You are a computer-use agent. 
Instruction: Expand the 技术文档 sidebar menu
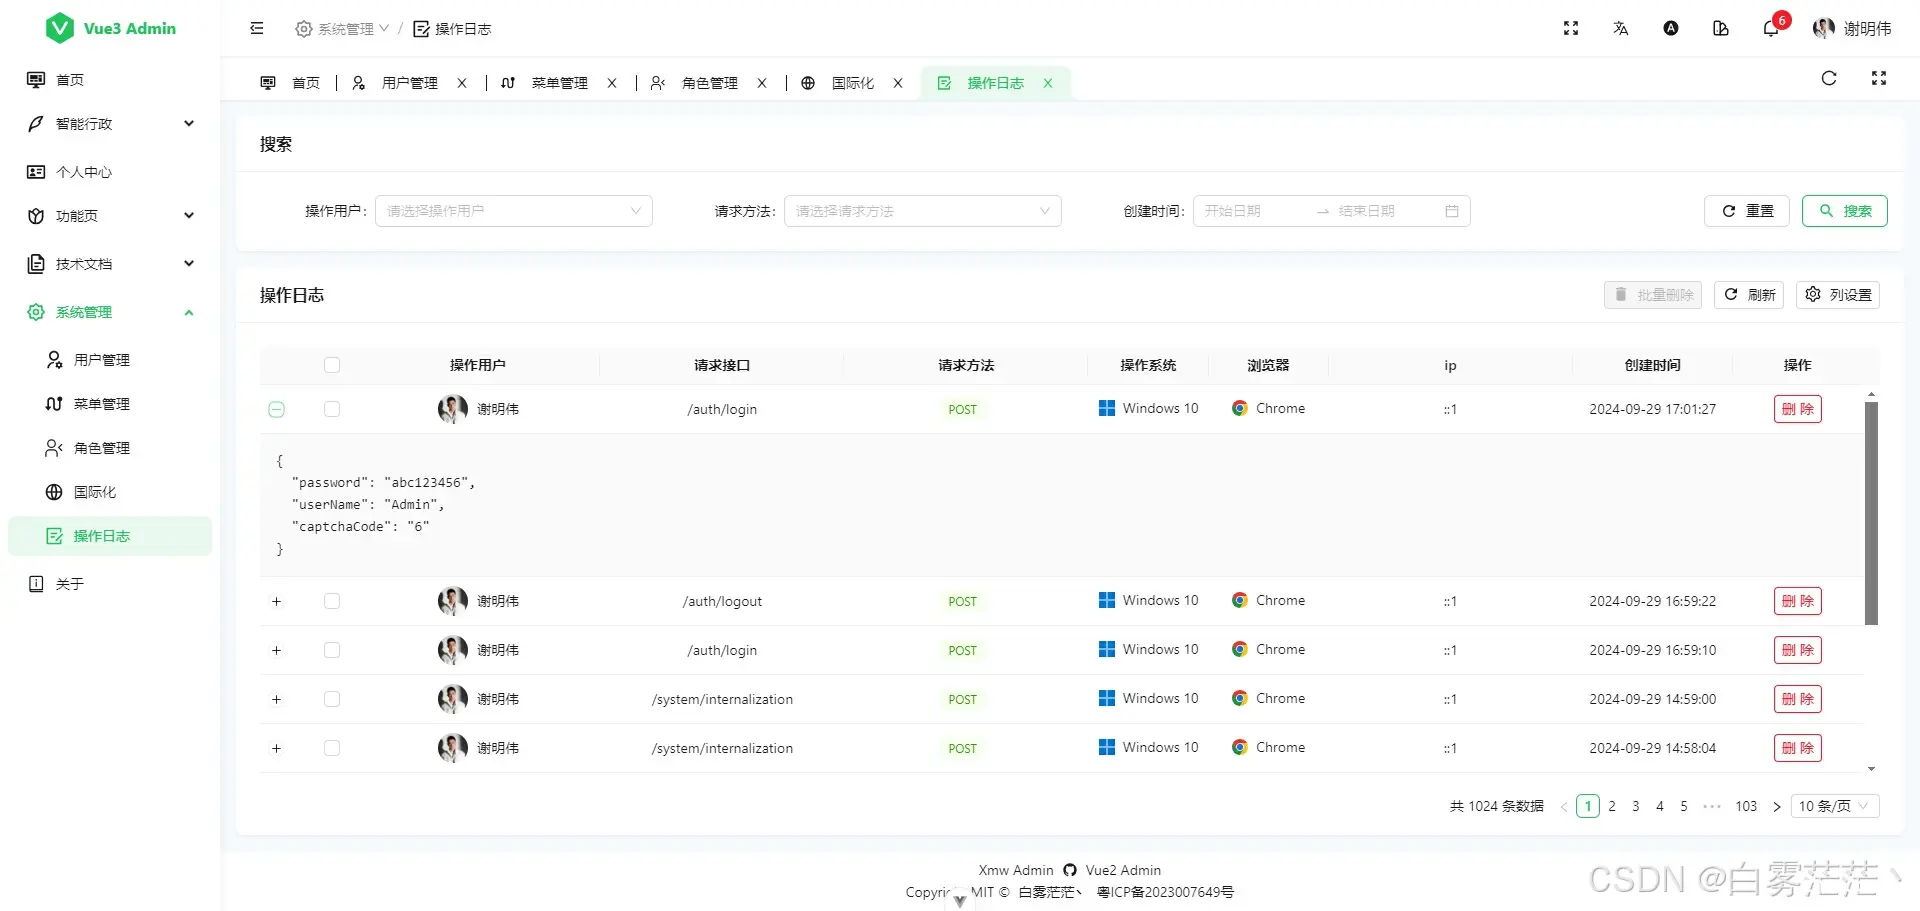[110, 264]
